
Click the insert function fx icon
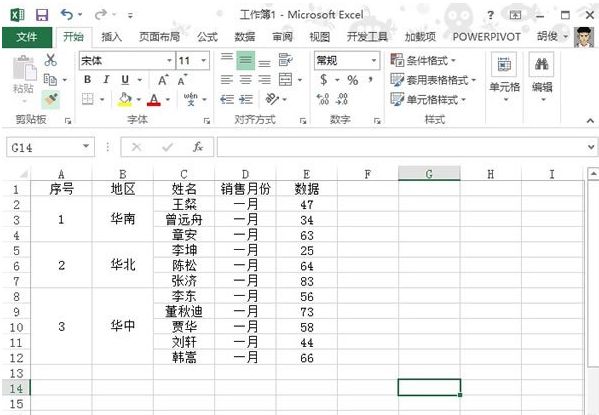point(198,147)
